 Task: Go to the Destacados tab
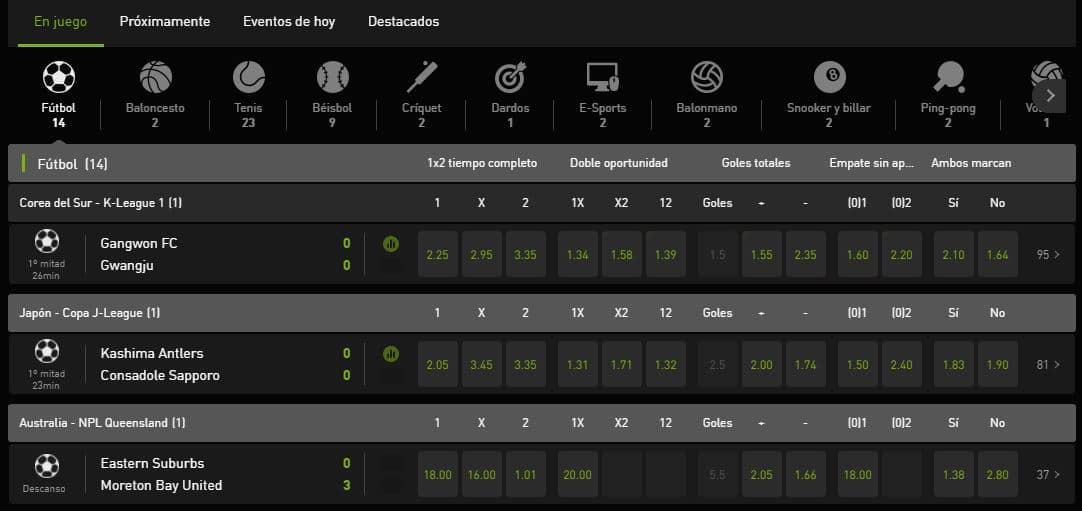403,21
